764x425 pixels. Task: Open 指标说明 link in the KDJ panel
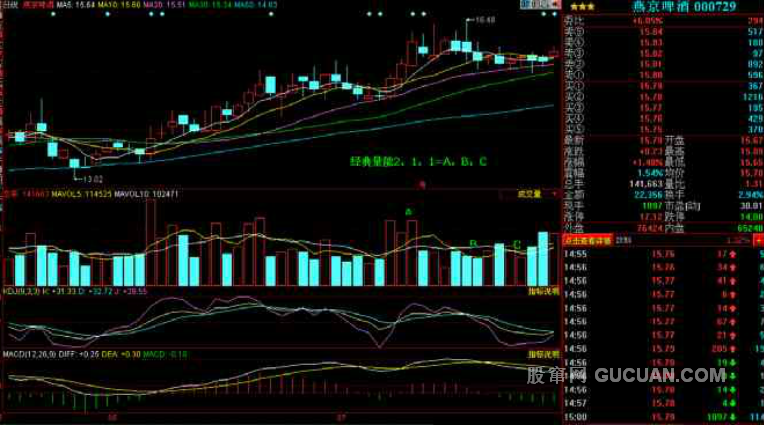544,291
